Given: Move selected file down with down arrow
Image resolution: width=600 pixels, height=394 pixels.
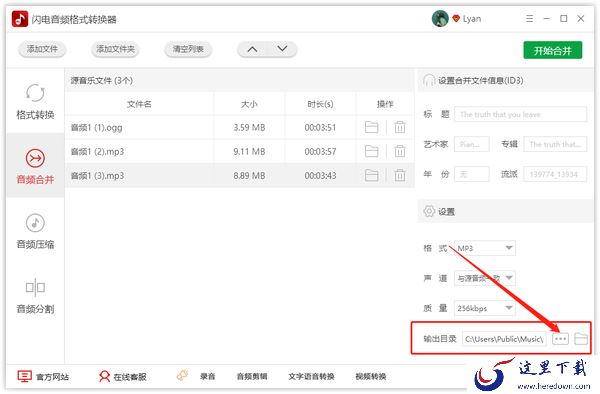Looking at the screenshot, I should 282,49.
